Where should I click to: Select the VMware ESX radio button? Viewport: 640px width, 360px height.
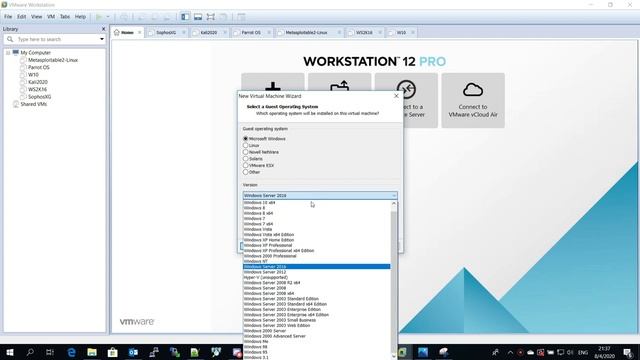point(246,165)
